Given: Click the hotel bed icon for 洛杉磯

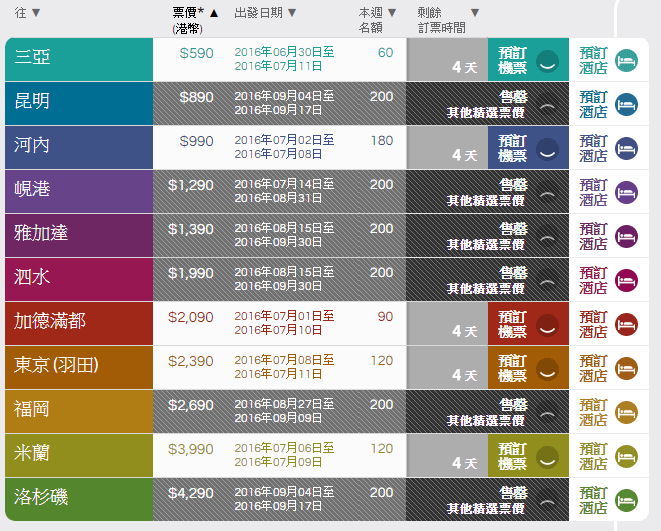Looking at the screenshot, I should click(x=626, y=501).
